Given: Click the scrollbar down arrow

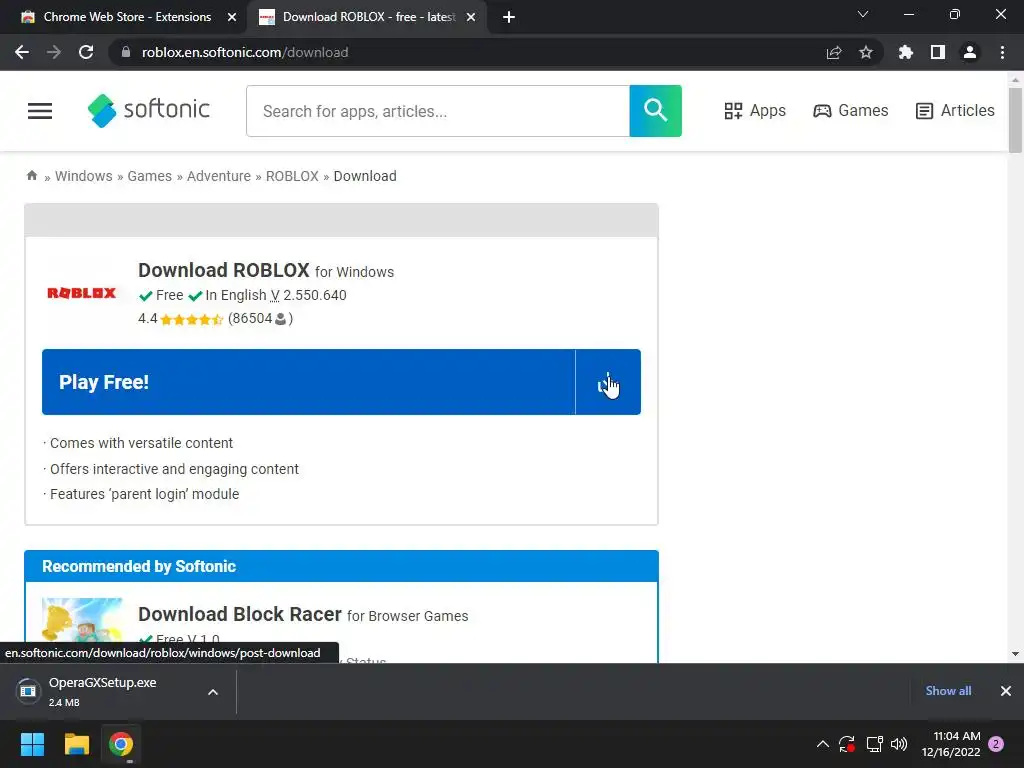Looking at the screenshot, I should pyautogui.click(x=1015, y=654).
